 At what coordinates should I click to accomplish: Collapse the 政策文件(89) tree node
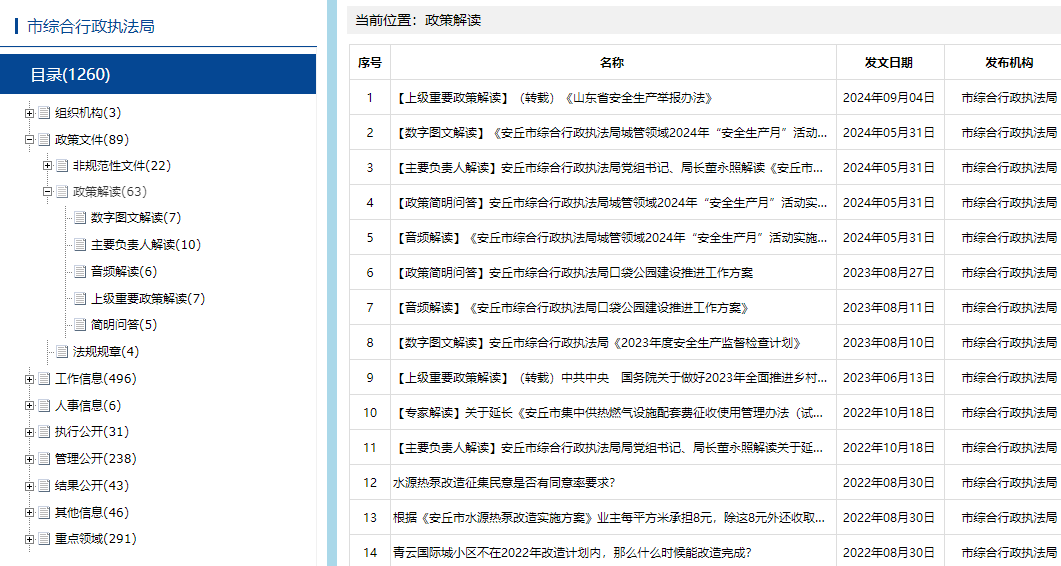(29, 140)
